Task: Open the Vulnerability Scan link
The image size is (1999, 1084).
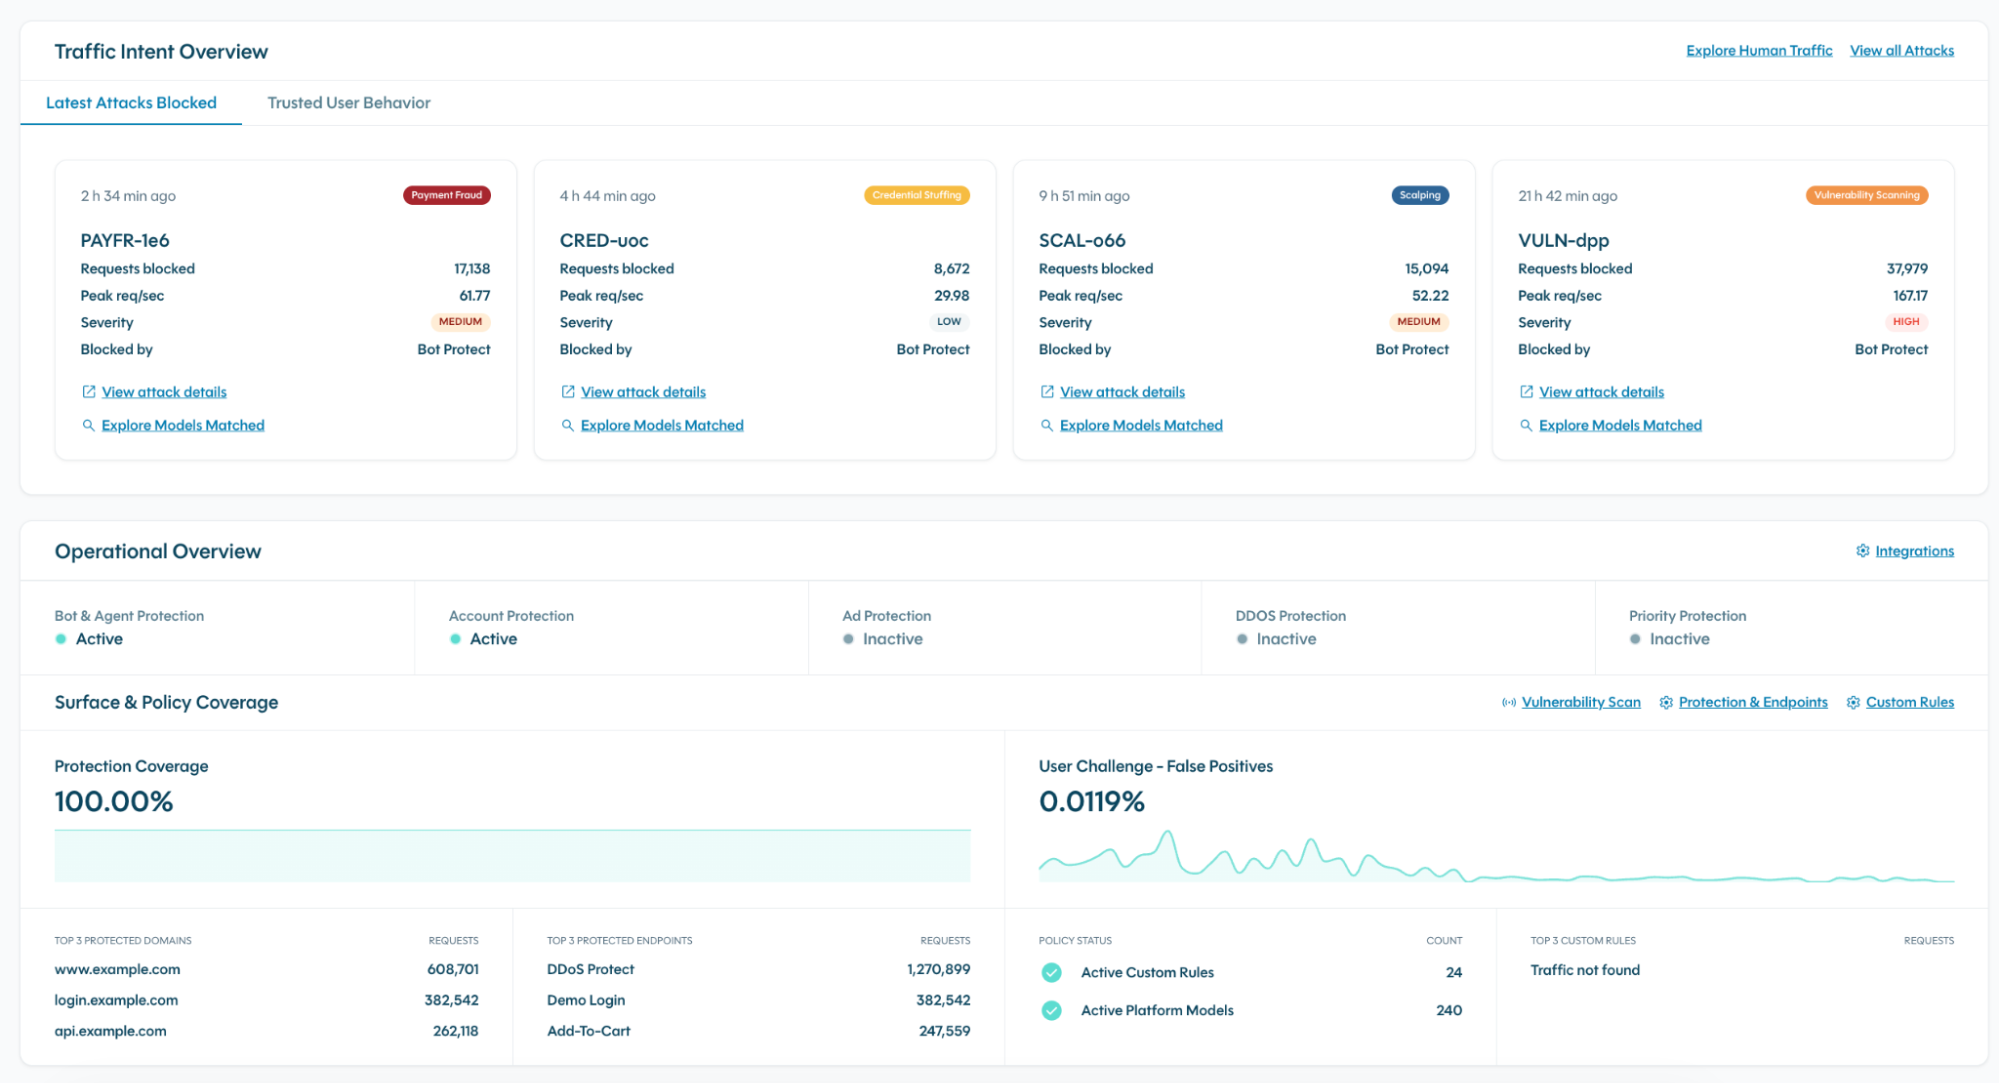Action: pos(1580,703)
